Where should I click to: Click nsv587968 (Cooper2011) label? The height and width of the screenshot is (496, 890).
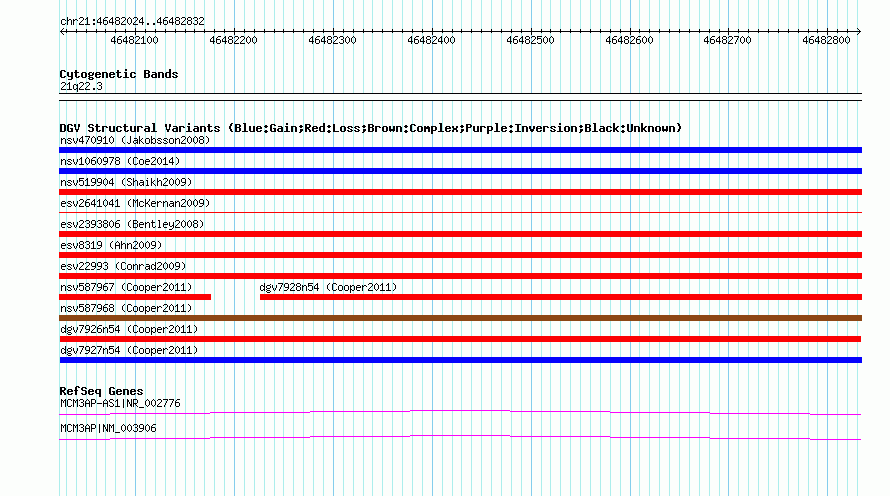126,308
